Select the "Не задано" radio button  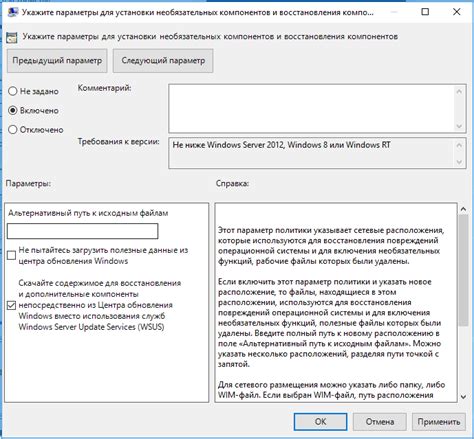tap(13, 91)
